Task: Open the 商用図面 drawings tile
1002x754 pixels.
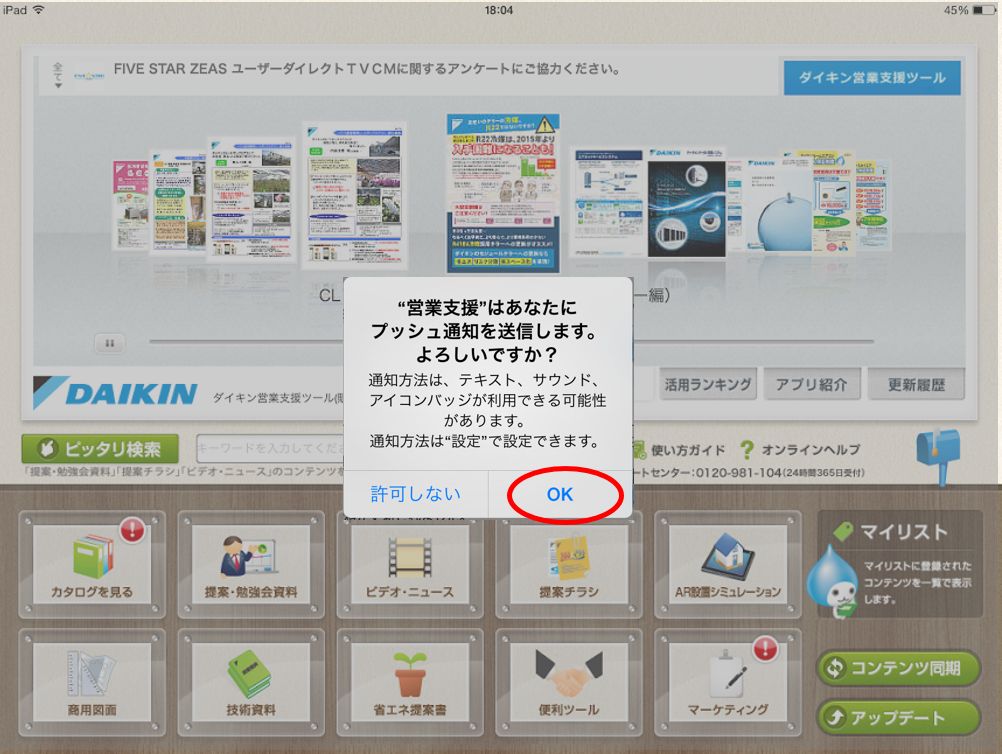Action: coord(92,682)
